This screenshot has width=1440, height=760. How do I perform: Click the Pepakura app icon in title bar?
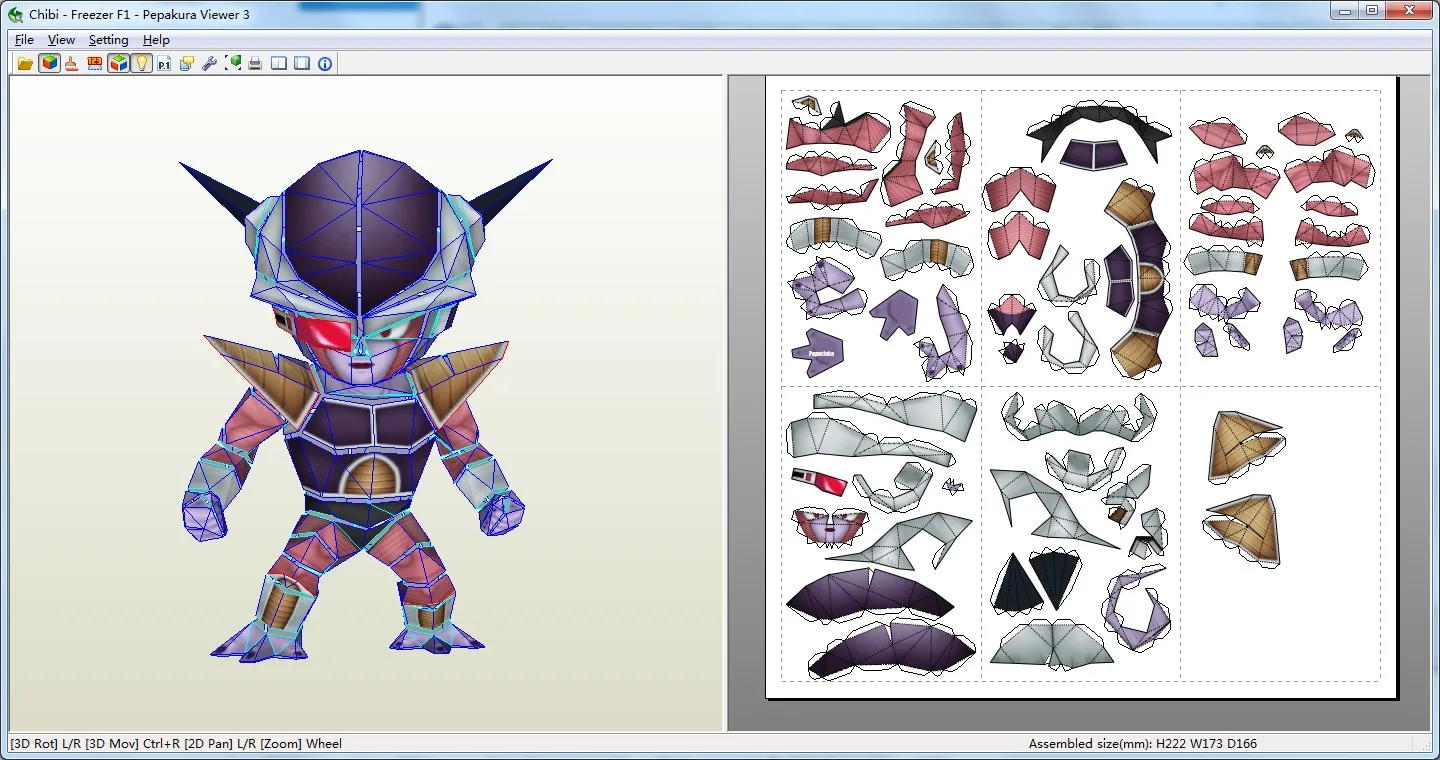(15, 14)
